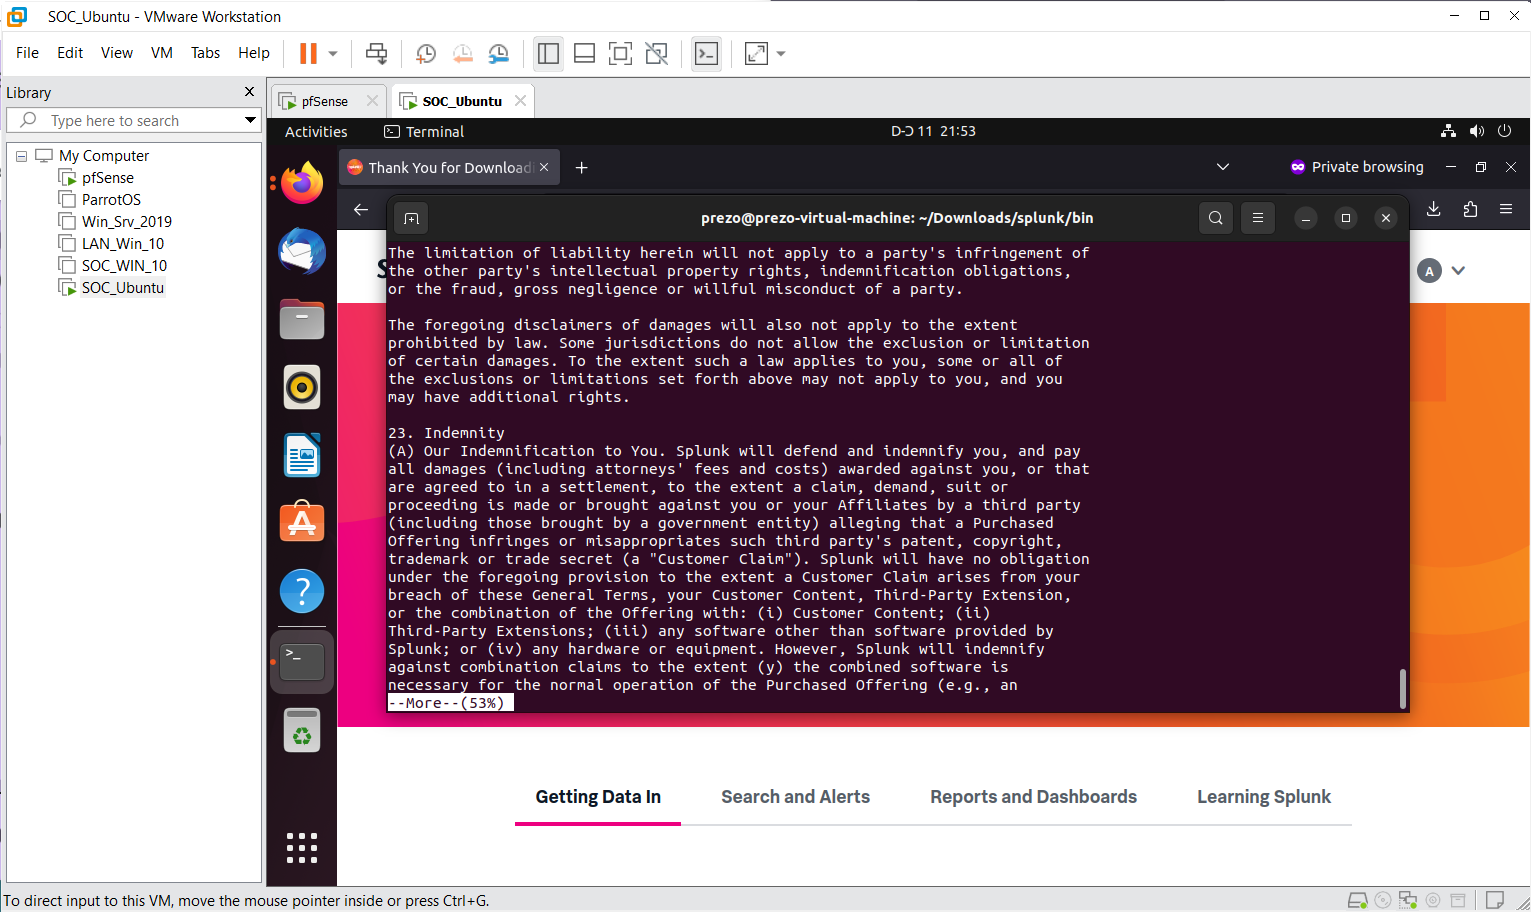Click the network icon in Ubuntu top bar
Viewport: 1531px width, 912px height.
tap(1448, 131)
